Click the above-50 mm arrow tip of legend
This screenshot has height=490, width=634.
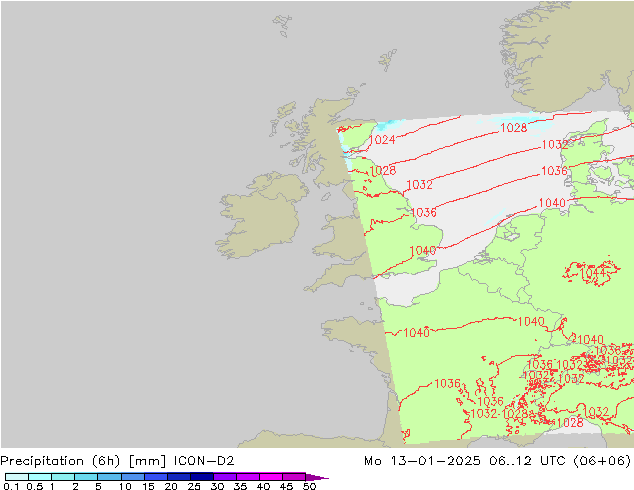click(317, 477)
